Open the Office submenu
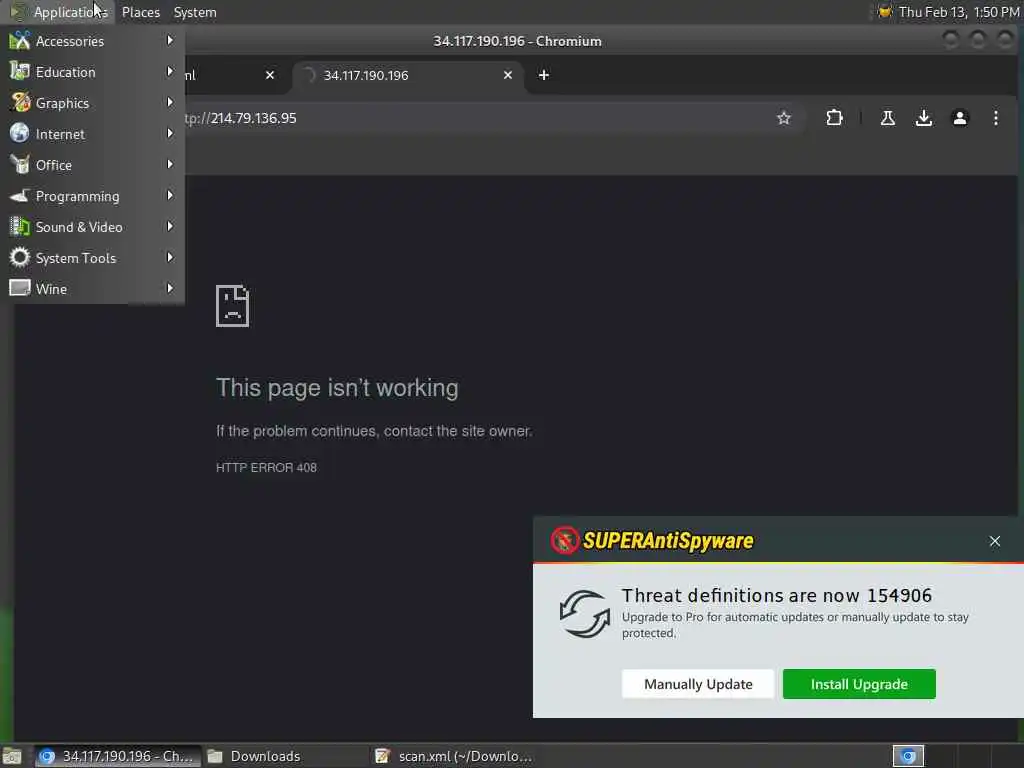1024x768 pixels. click(x=92, y=165)
